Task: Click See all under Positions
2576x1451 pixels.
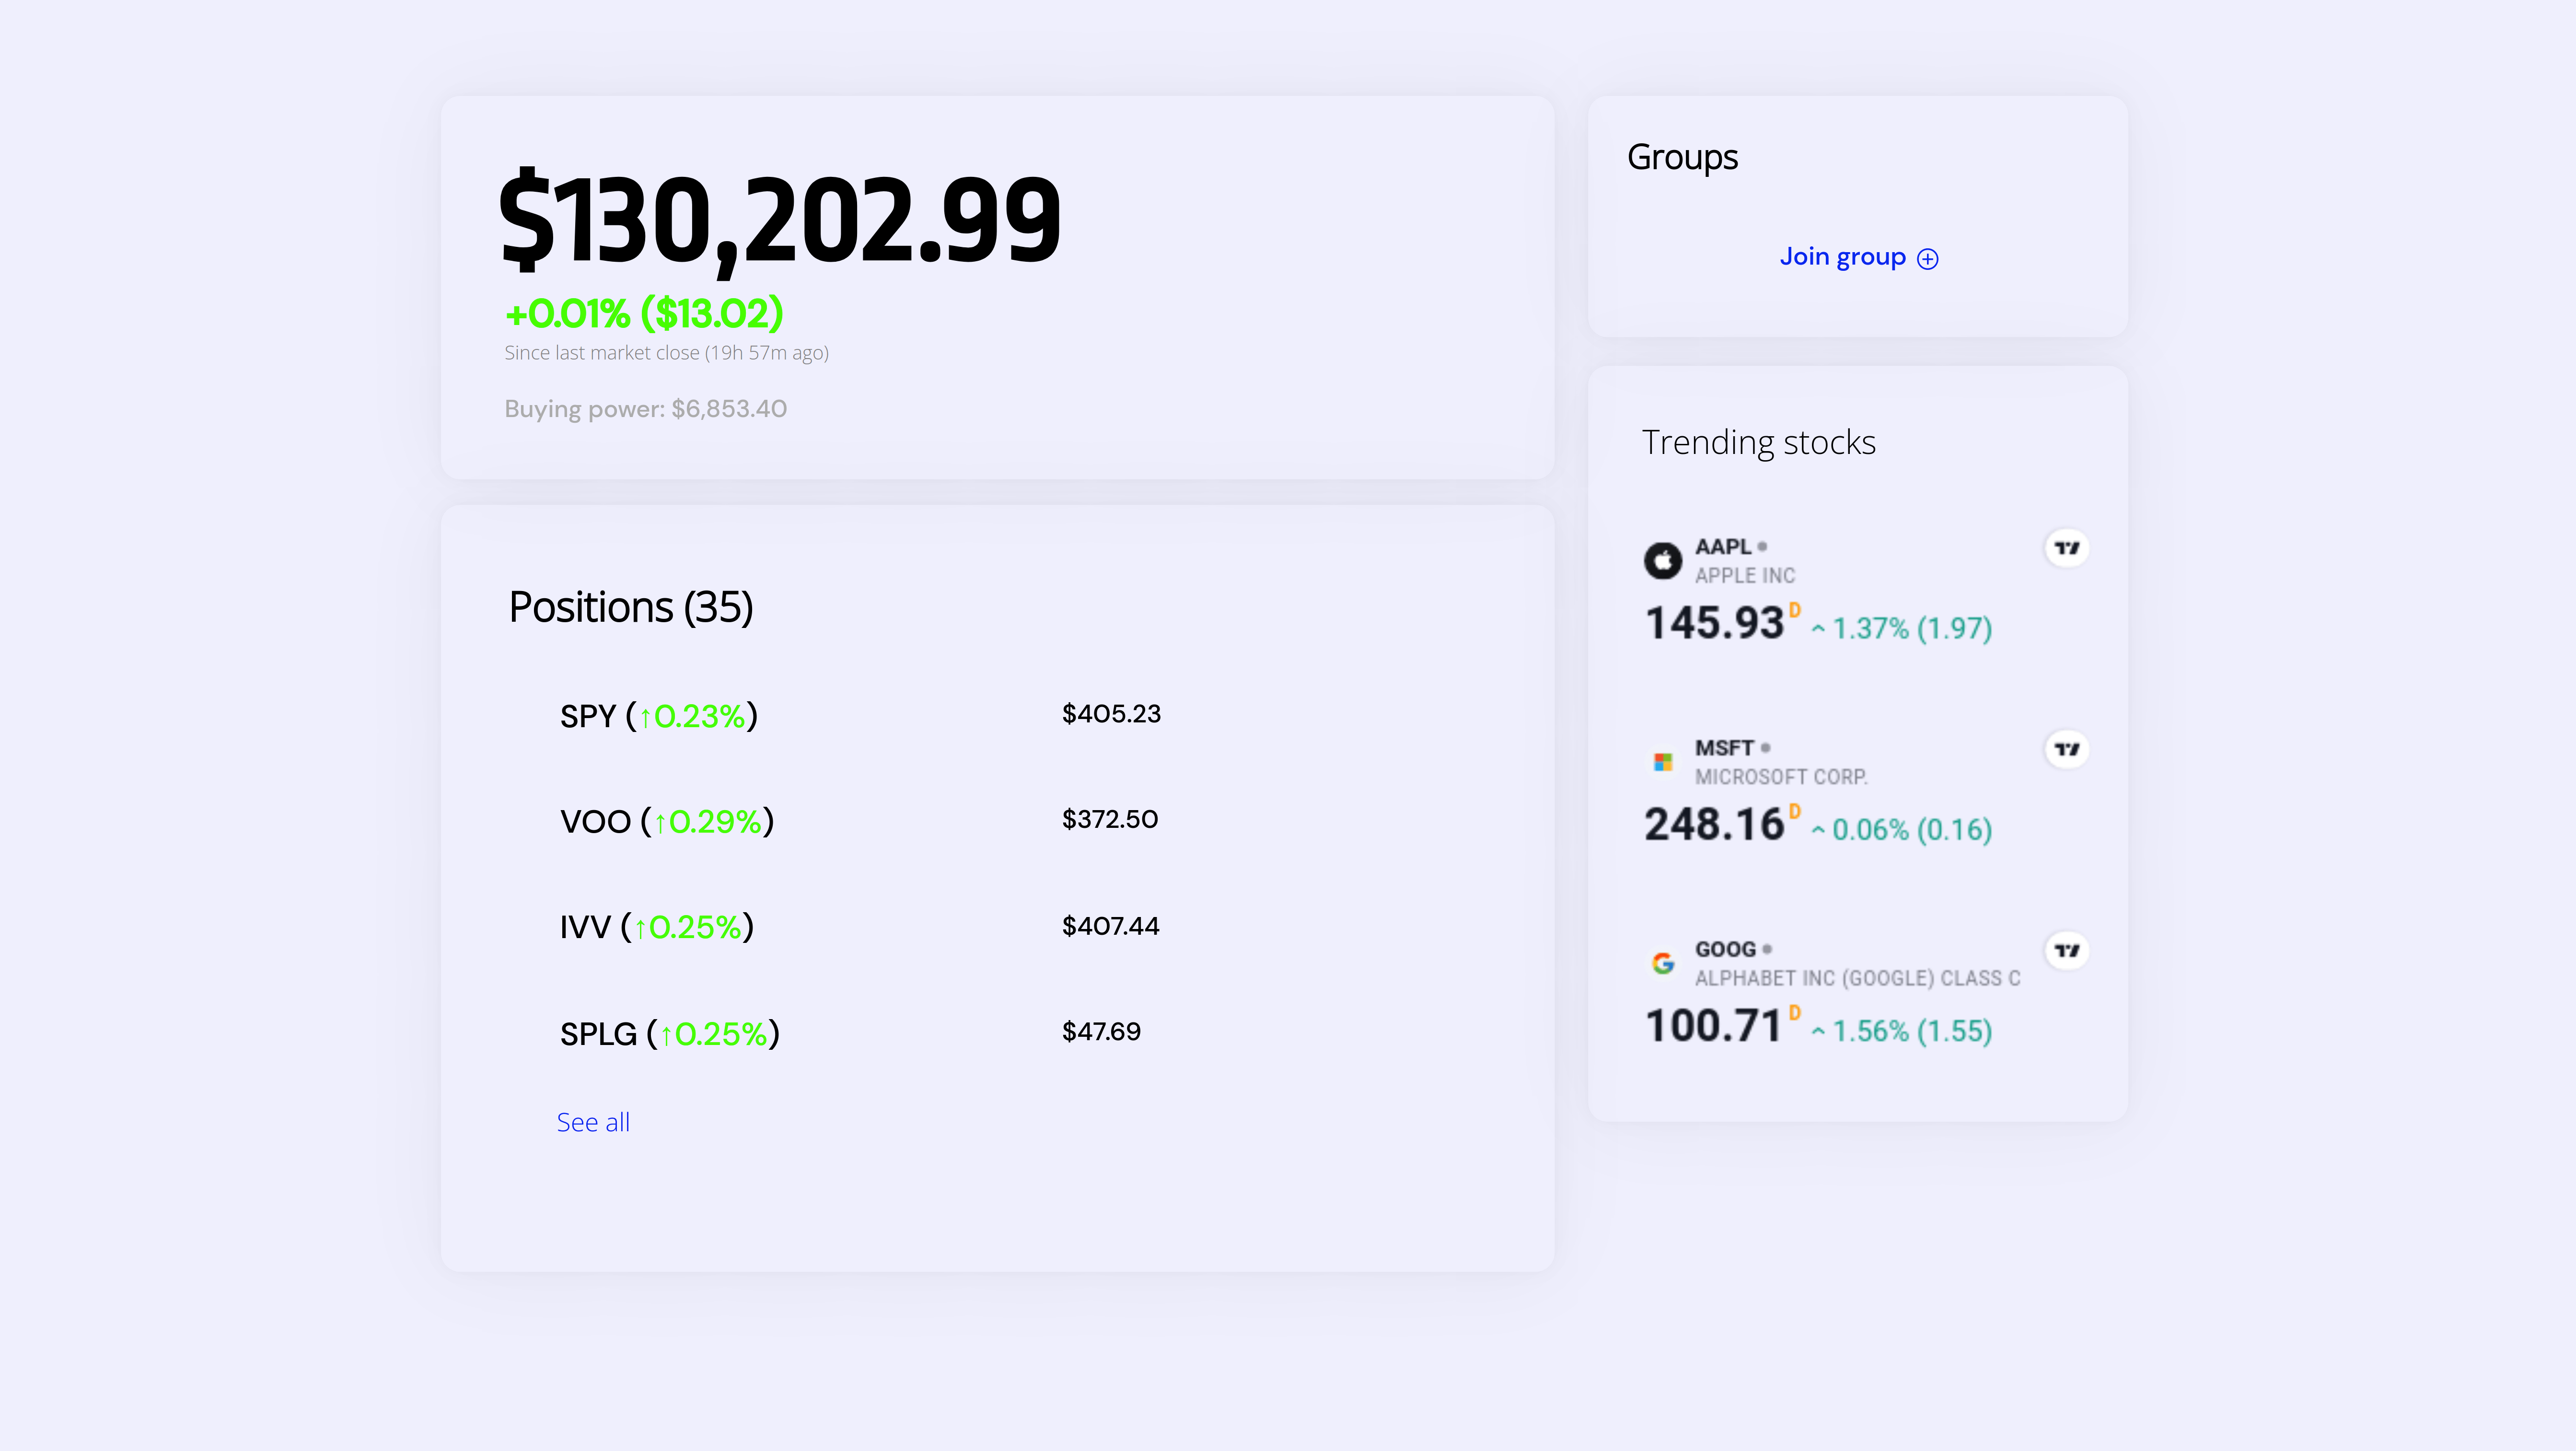Action: tap(593, 1122)
